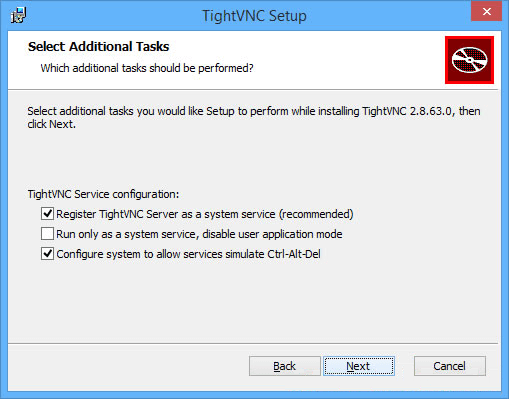
Task: Click the 'click Next.' instruction line
Action: coord(52,124)
